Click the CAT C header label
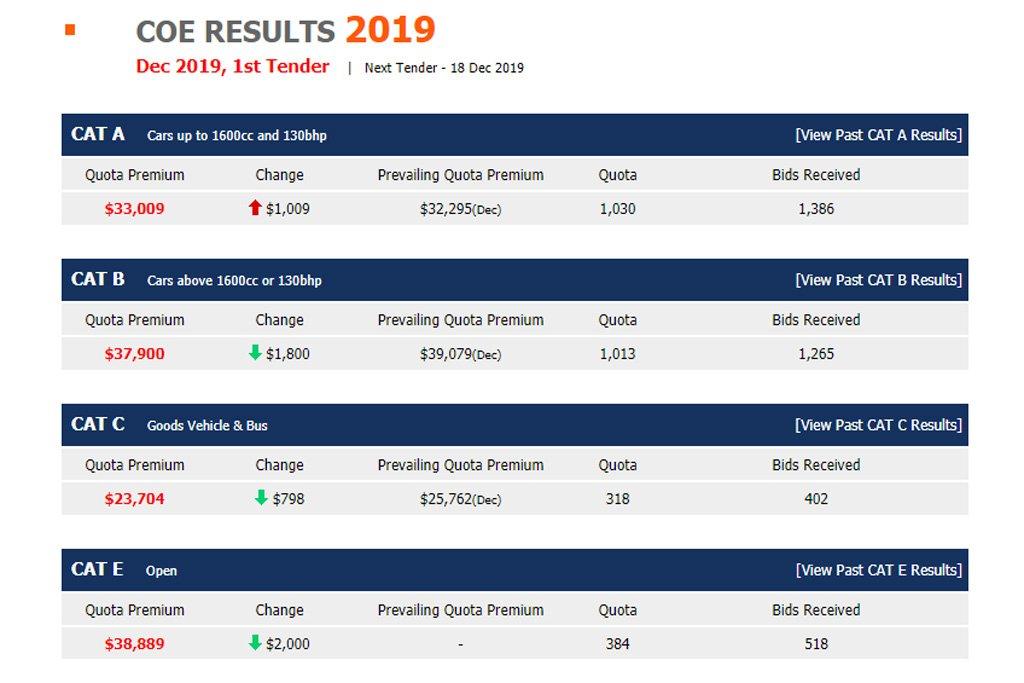This screenshot has width=1024, height=683. (98, 424)
